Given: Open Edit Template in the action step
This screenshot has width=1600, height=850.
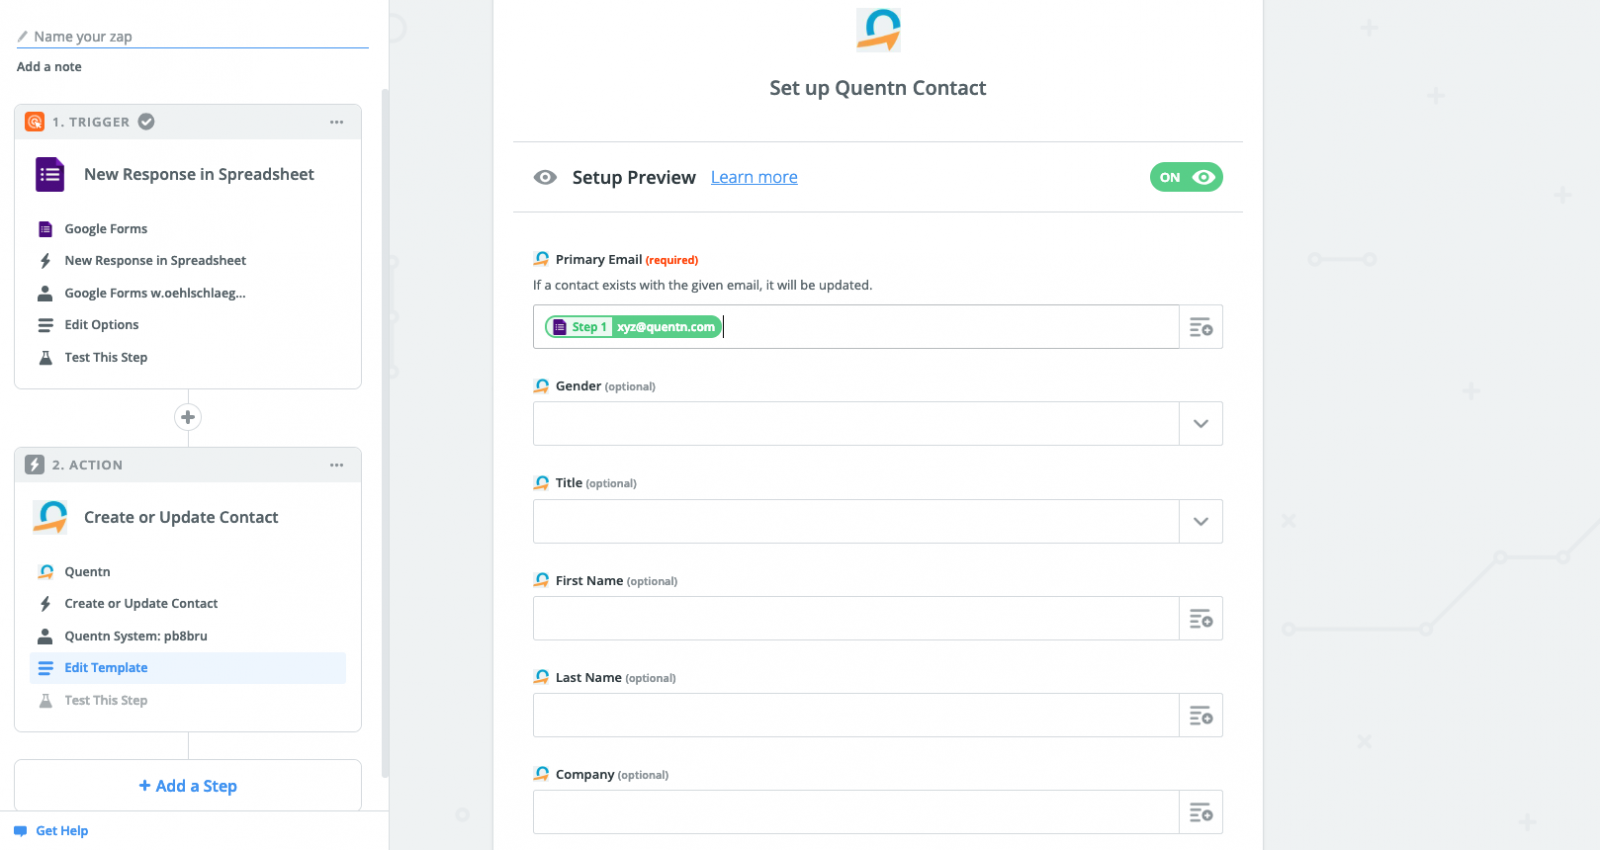Looking at the screenshot, I should [x=106, y=668].
